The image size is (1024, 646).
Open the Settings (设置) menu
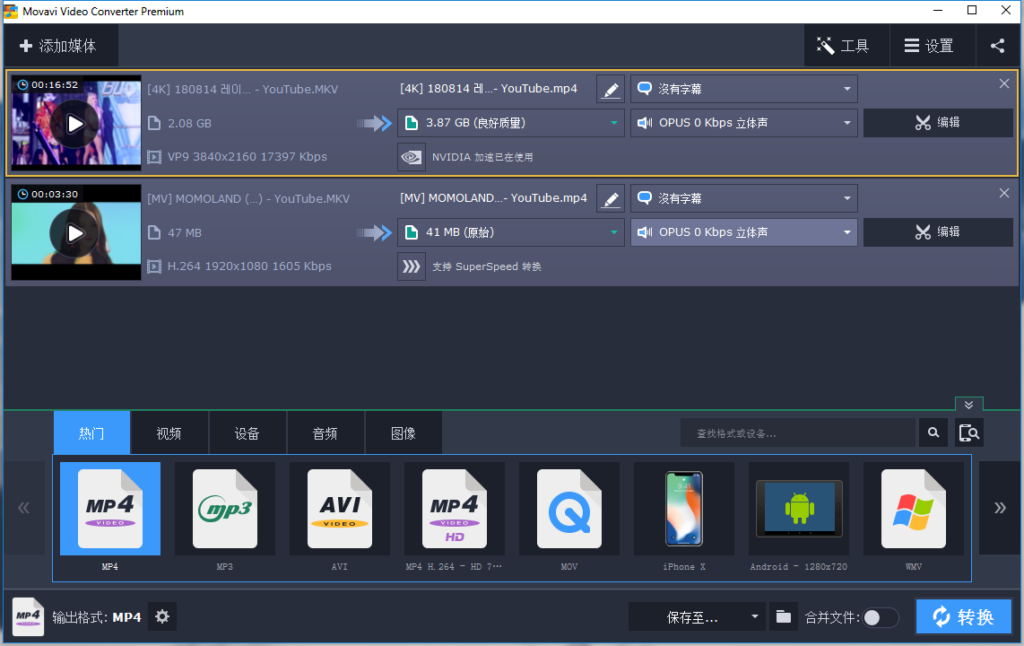931,46
